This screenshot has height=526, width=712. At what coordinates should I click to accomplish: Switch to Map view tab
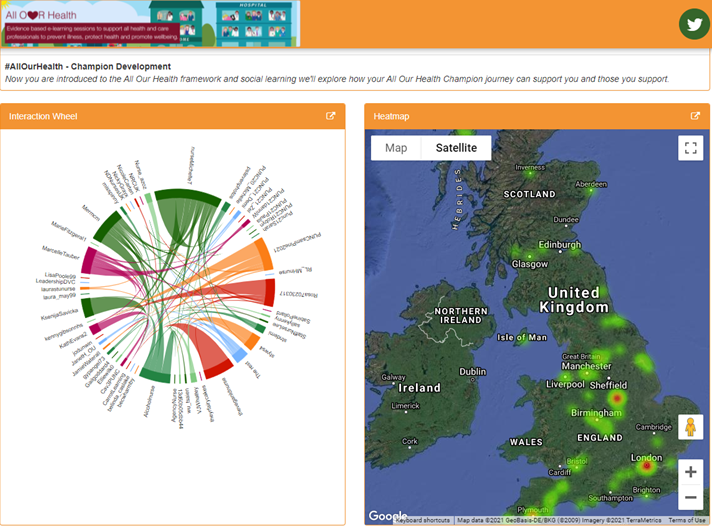click(x=396, y=148)
